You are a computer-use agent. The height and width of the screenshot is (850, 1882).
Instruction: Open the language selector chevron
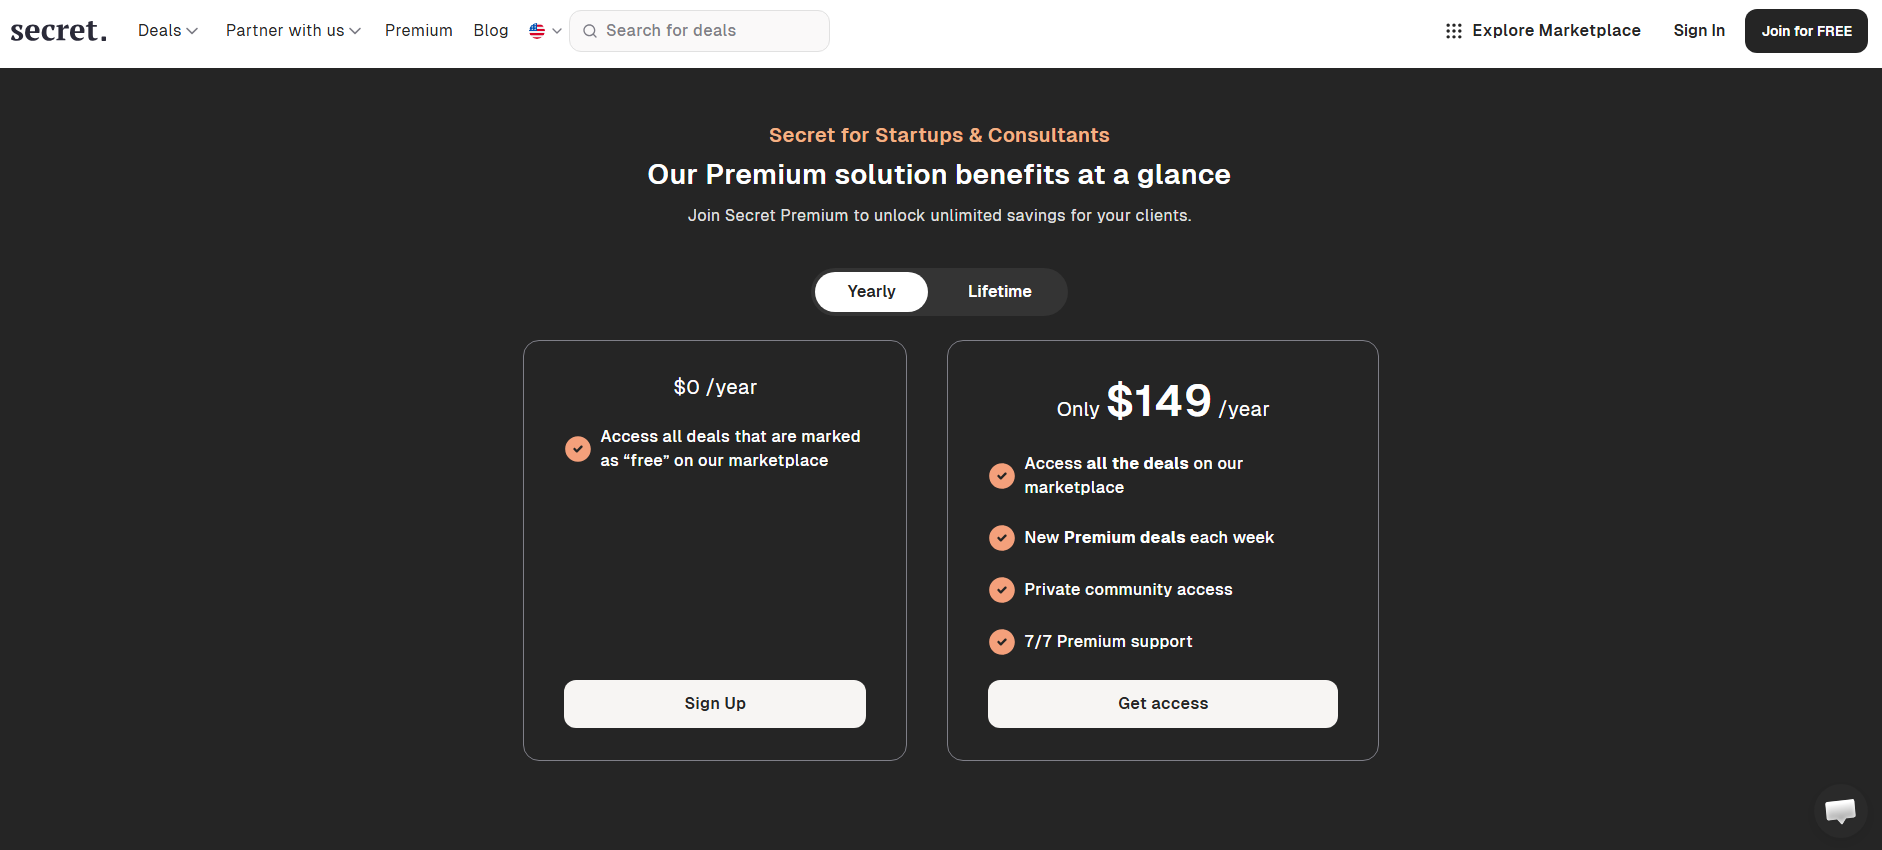click(x=557, y=31)
